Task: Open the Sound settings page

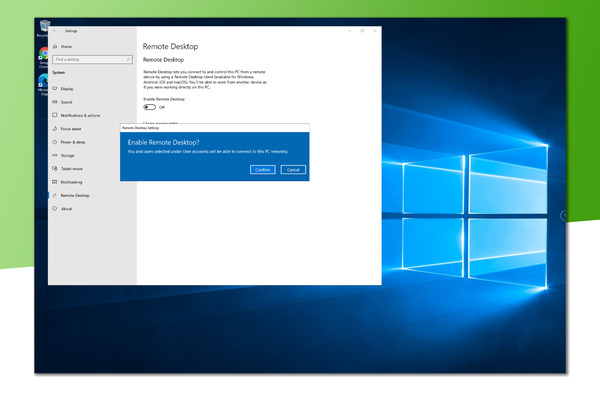Action: (x=66, y=102)
